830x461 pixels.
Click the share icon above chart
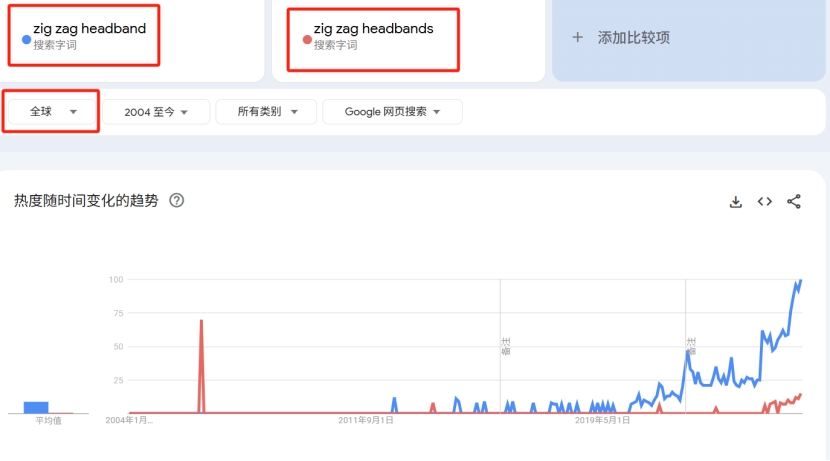(x=794, y=202)
